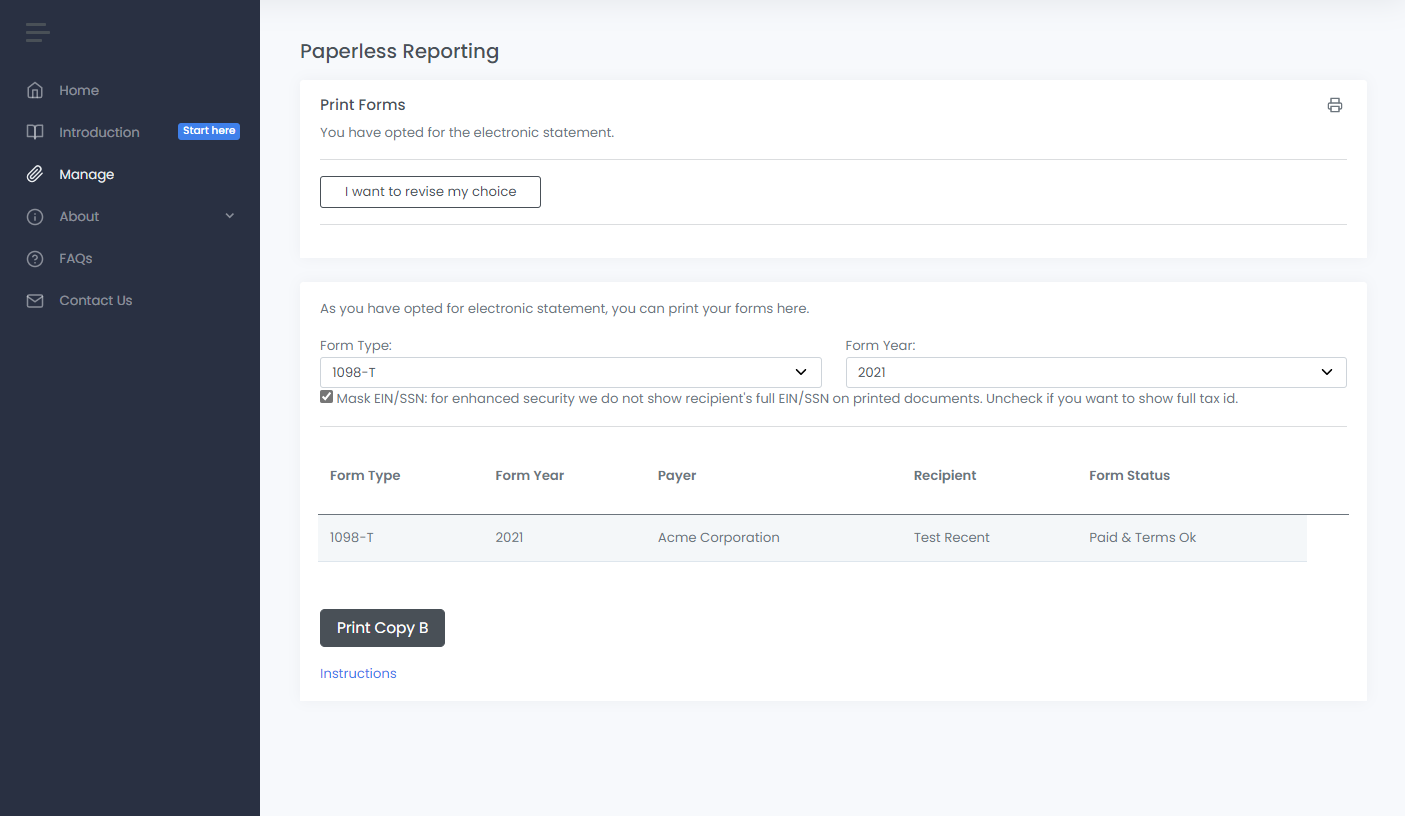The image size is (1405, 816).
Task: Click the printer icon in Print Forms
Action: [1334, 105]
